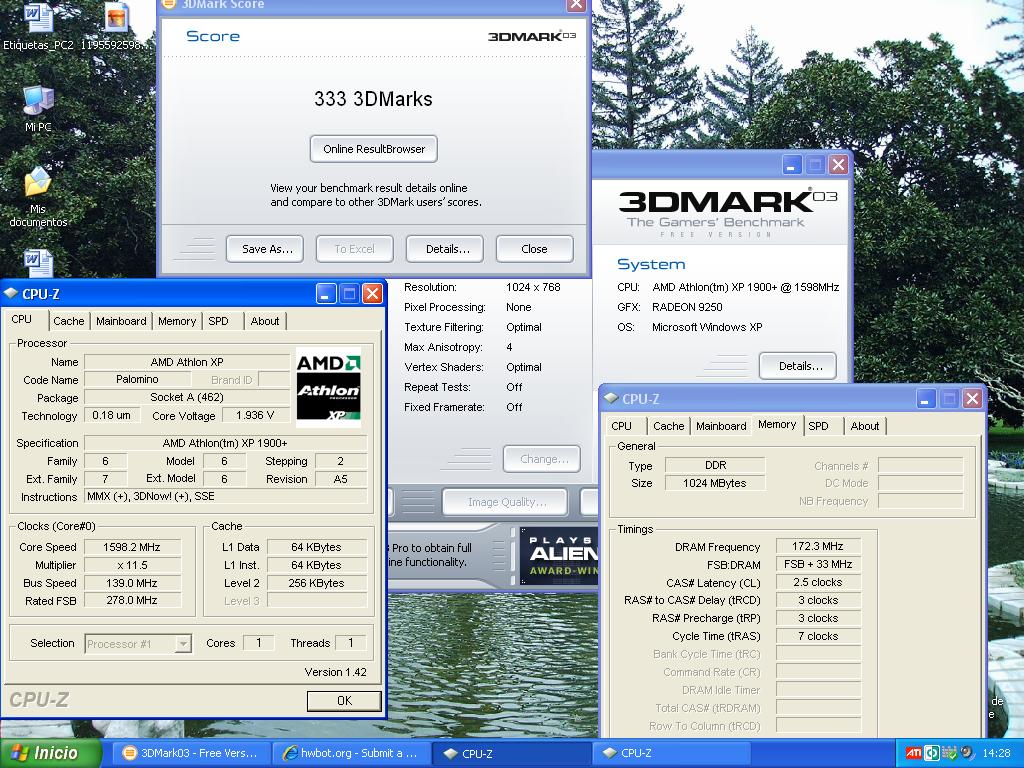The height and width of the screenshot is (768, 1024).
Task: Select Mainboard tab in right CPU-Z window
Action: [x=721, y=426]
